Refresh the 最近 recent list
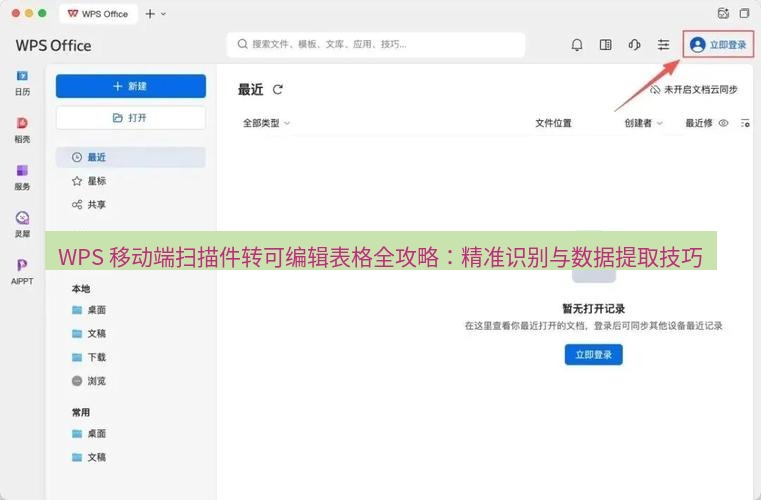761x500 pixels. (x=278, y=90)
